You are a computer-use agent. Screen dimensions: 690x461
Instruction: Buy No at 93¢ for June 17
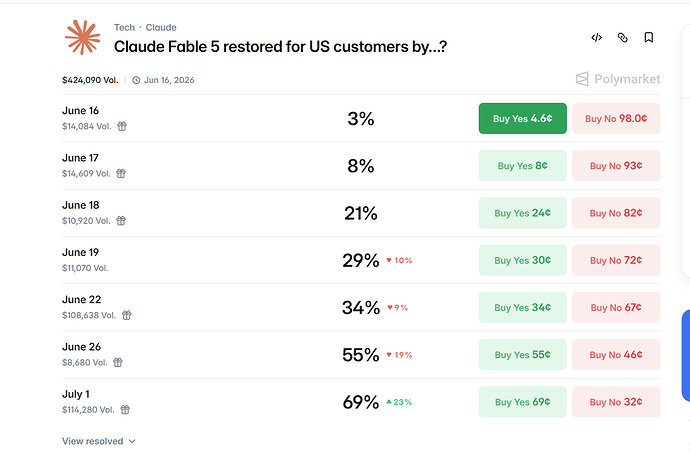point(616,165)
